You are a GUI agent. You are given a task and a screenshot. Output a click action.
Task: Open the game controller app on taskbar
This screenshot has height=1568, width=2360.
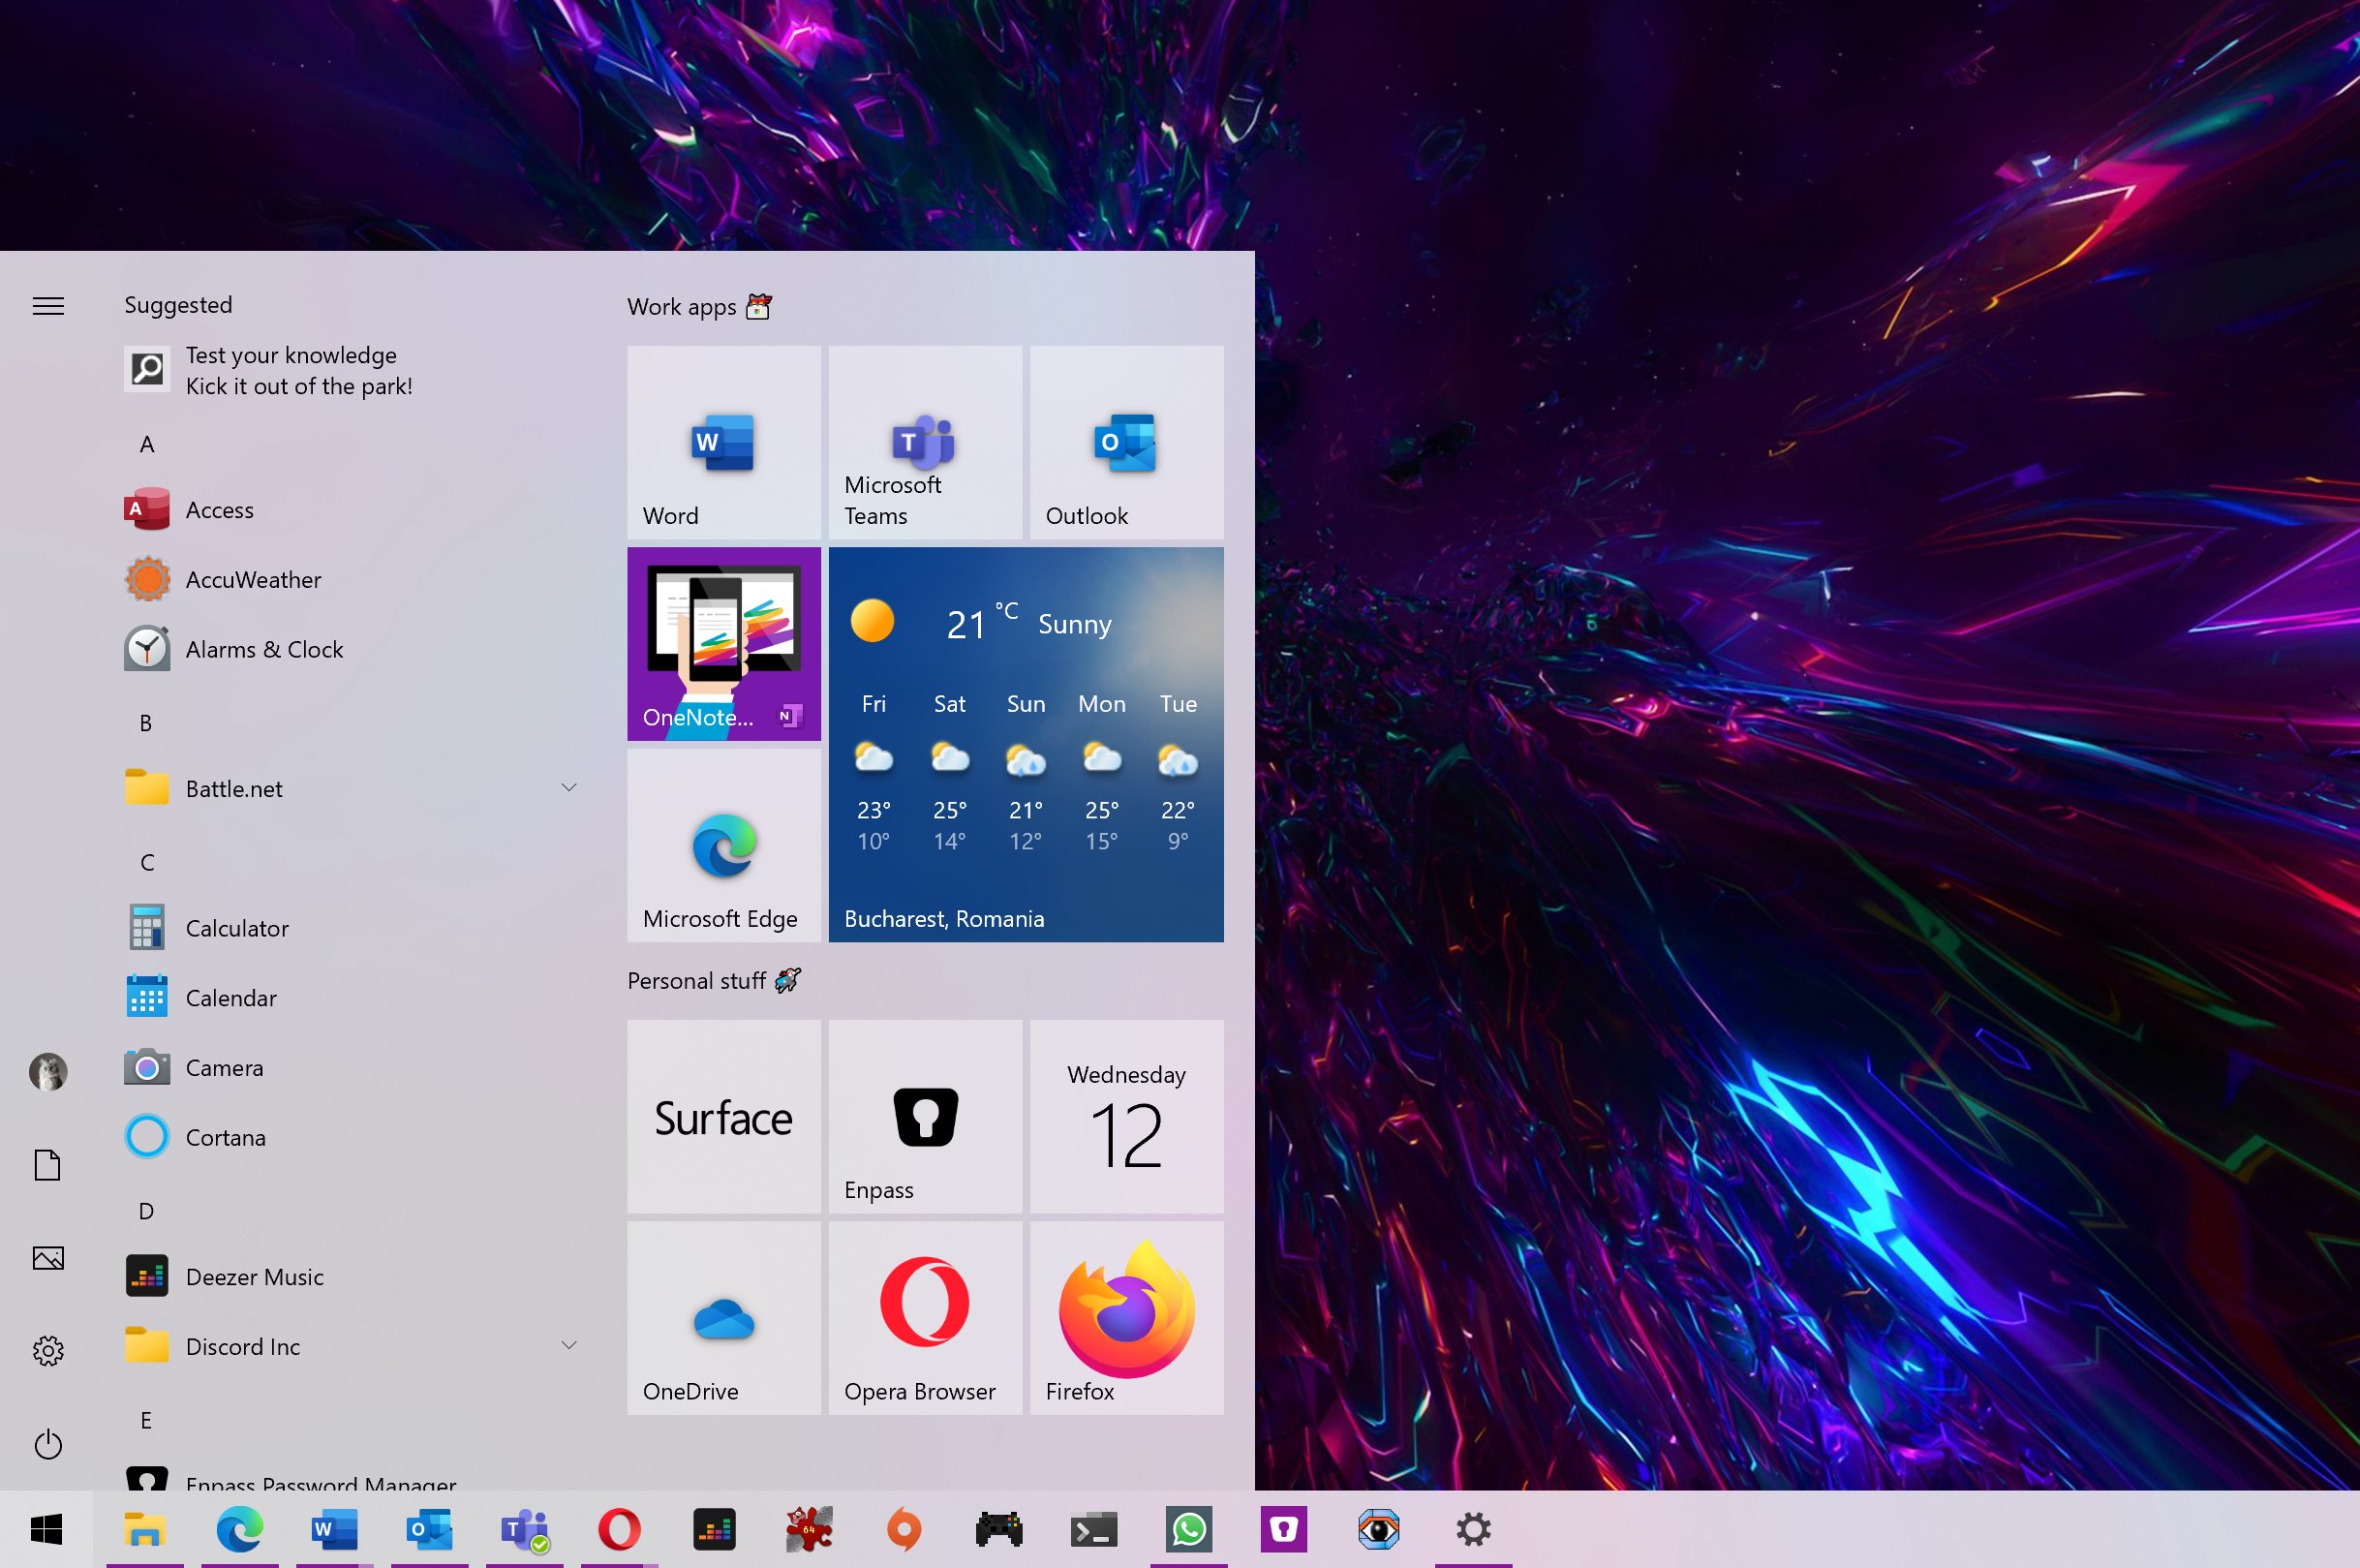pos(999,1529)
